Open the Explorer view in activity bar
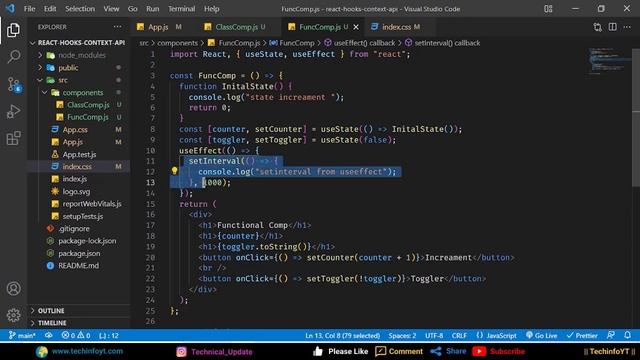Viewport: 640px width, 360px height. (x=13, y=30)
